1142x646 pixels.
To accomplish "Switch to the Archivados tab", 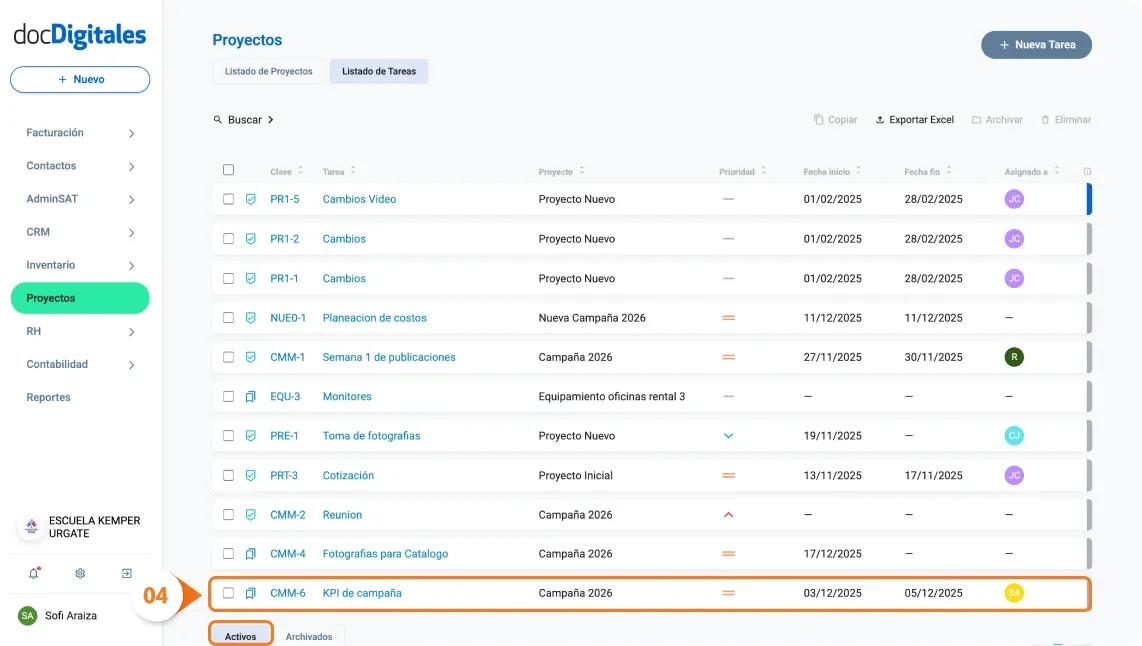I will coord(309,634).
